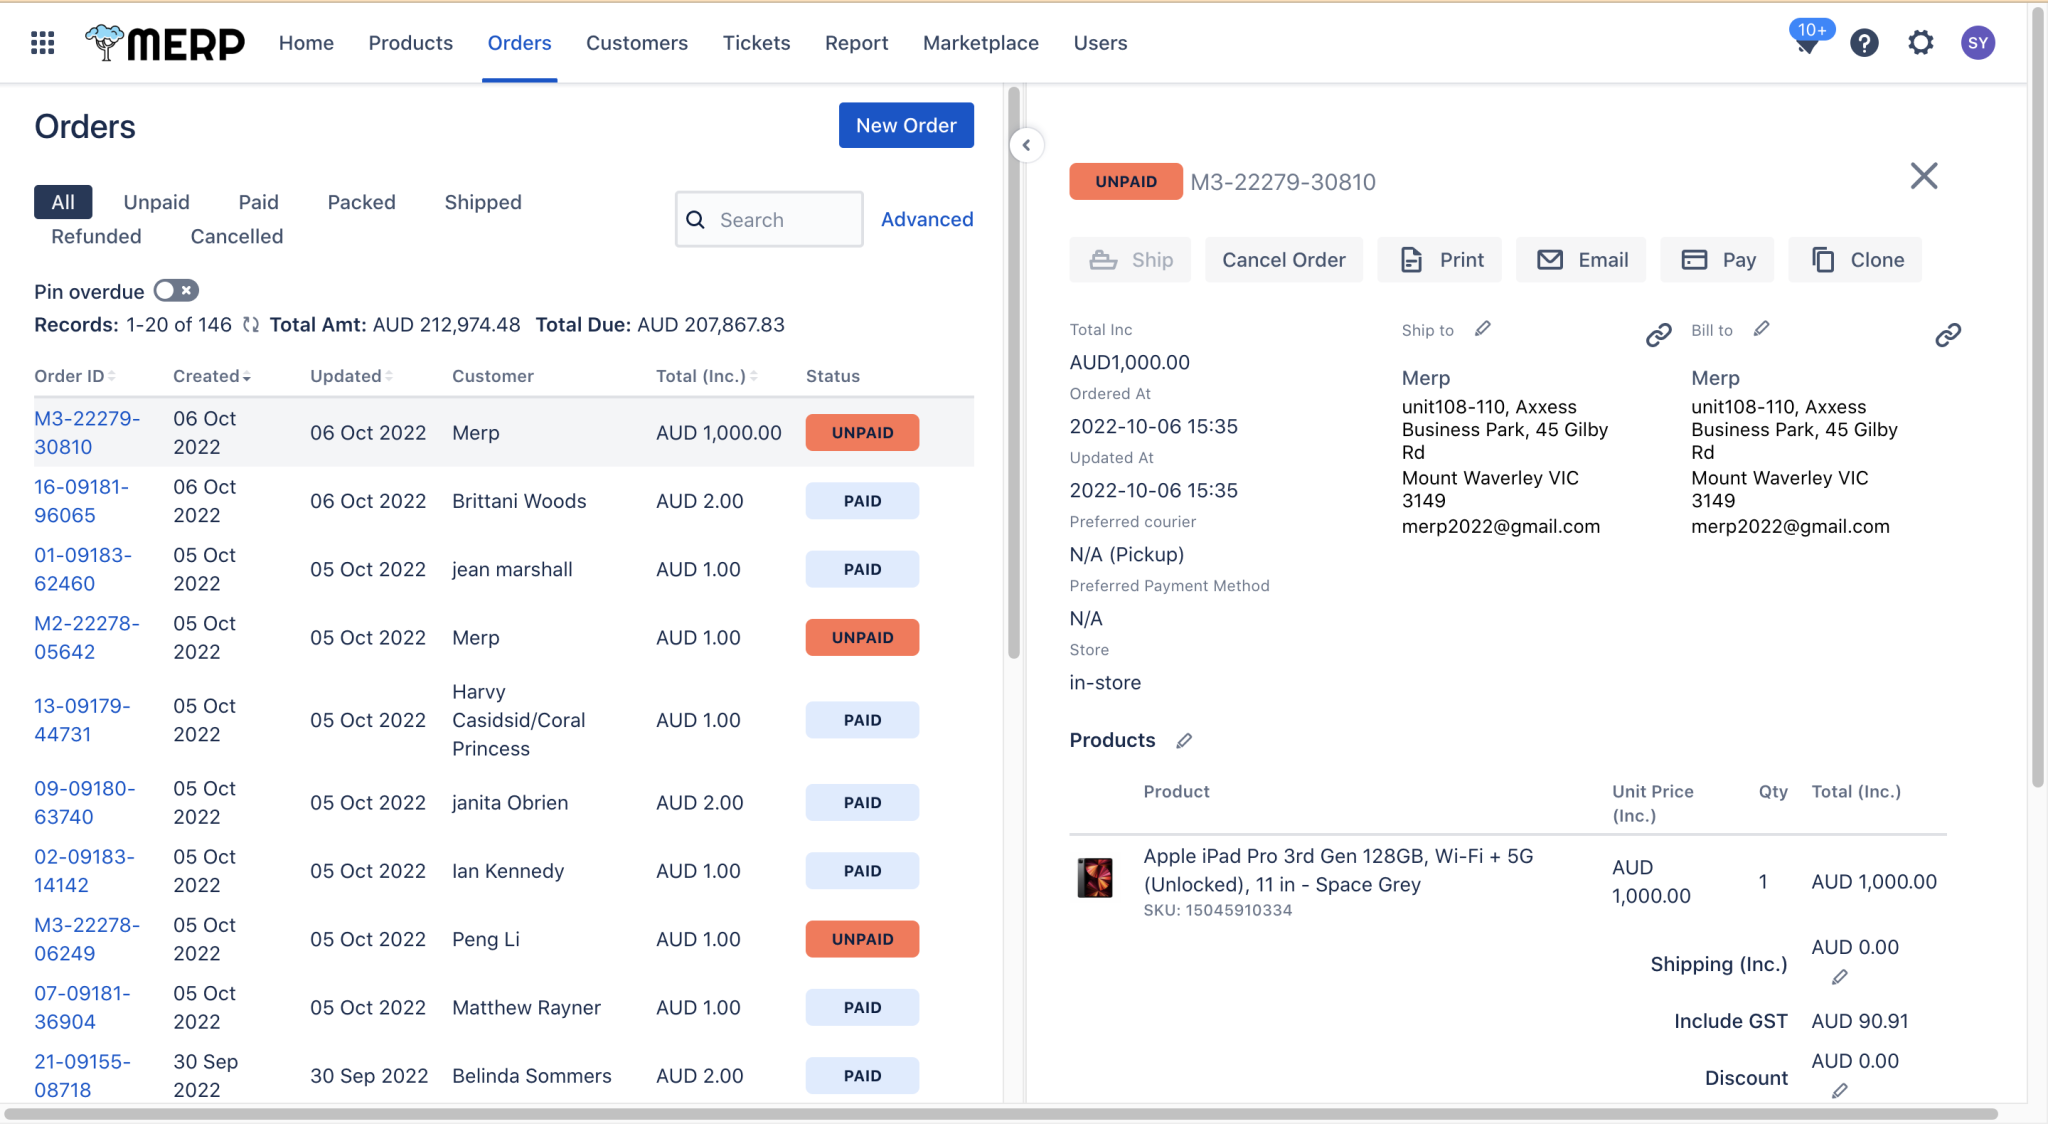Clone the order with the Clone icon
The width and height of the screenshot is (2048, 1124).
[1854, 259]
